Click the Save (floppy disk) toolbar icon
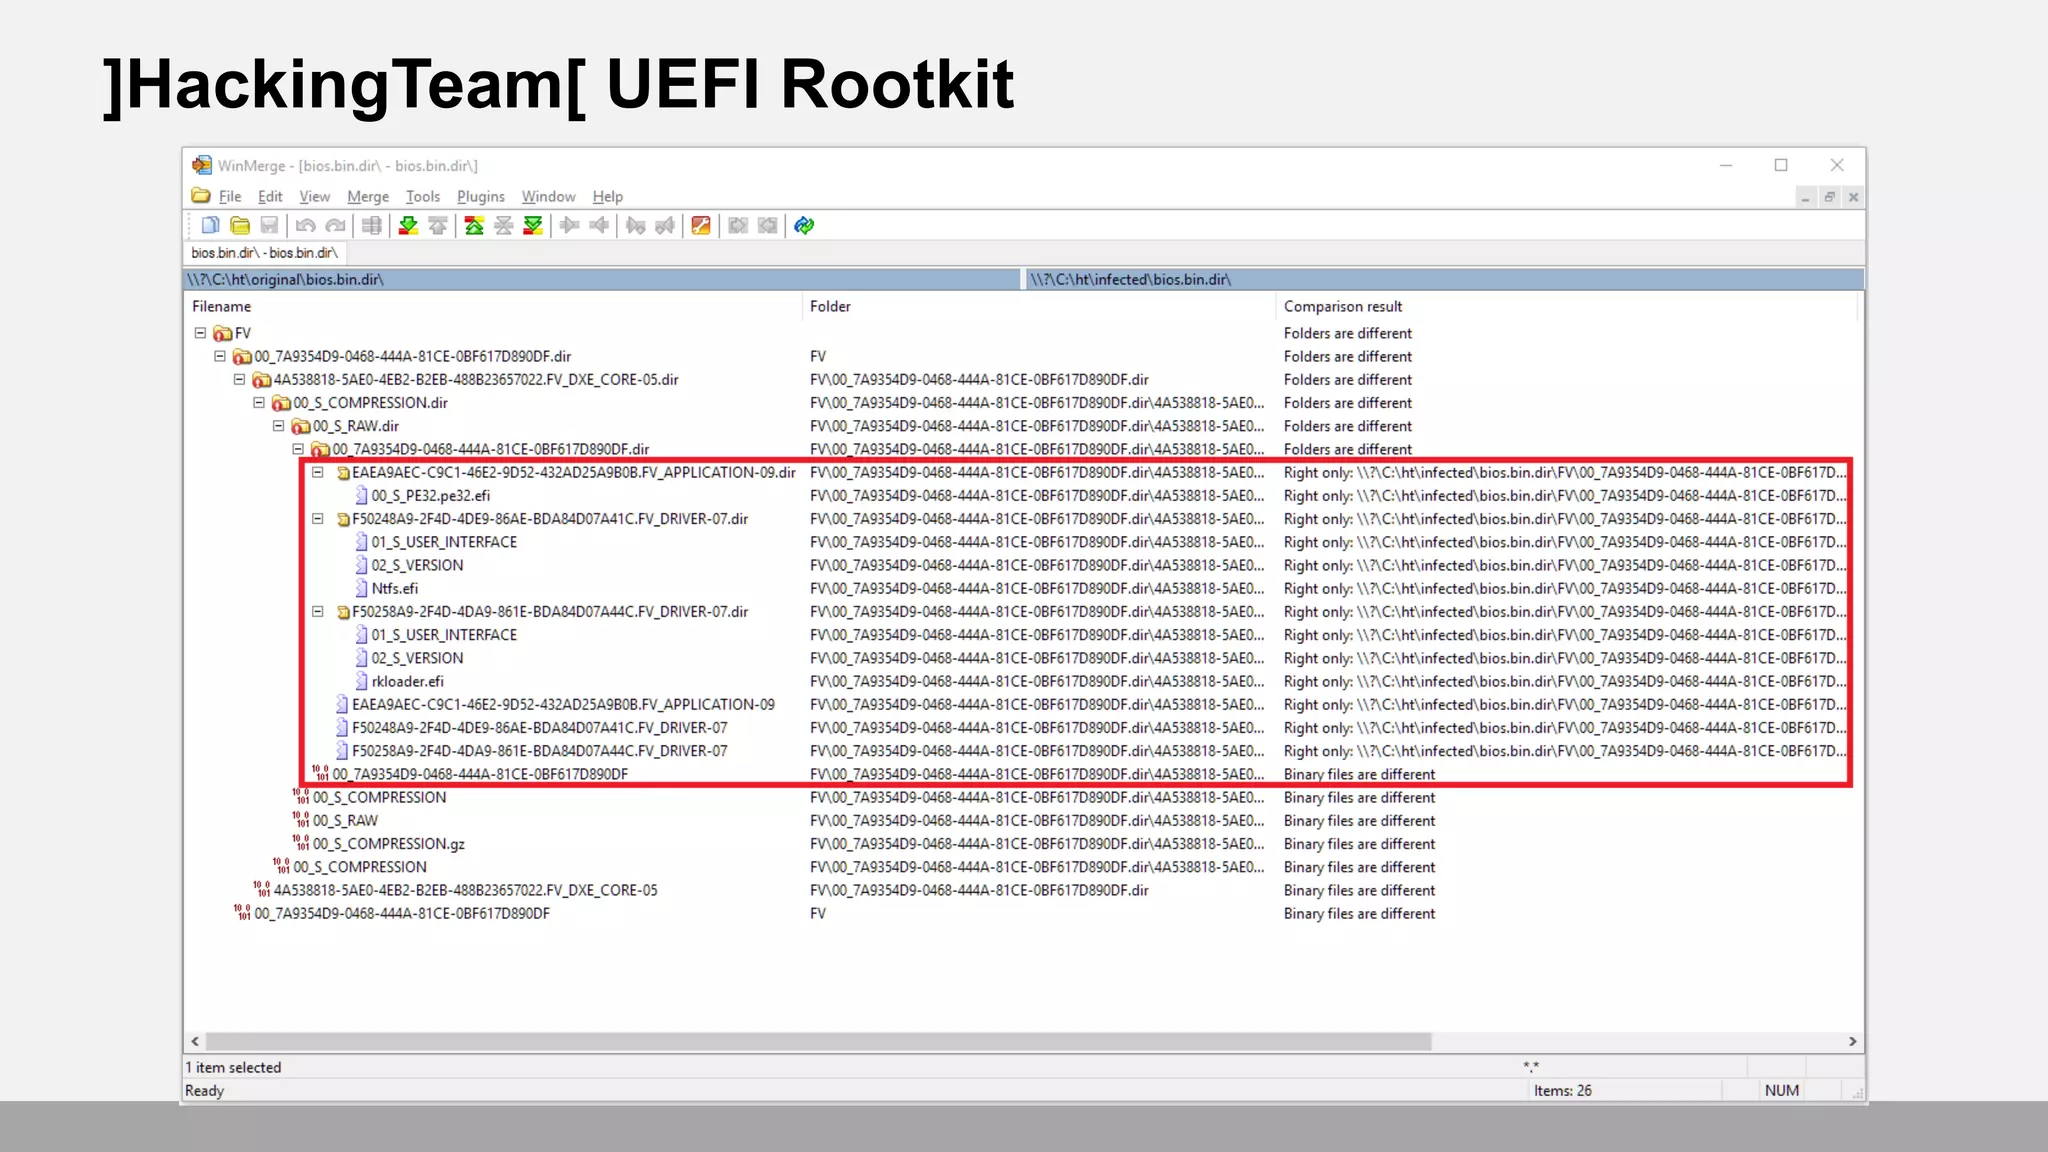 [x=269, y=226]
